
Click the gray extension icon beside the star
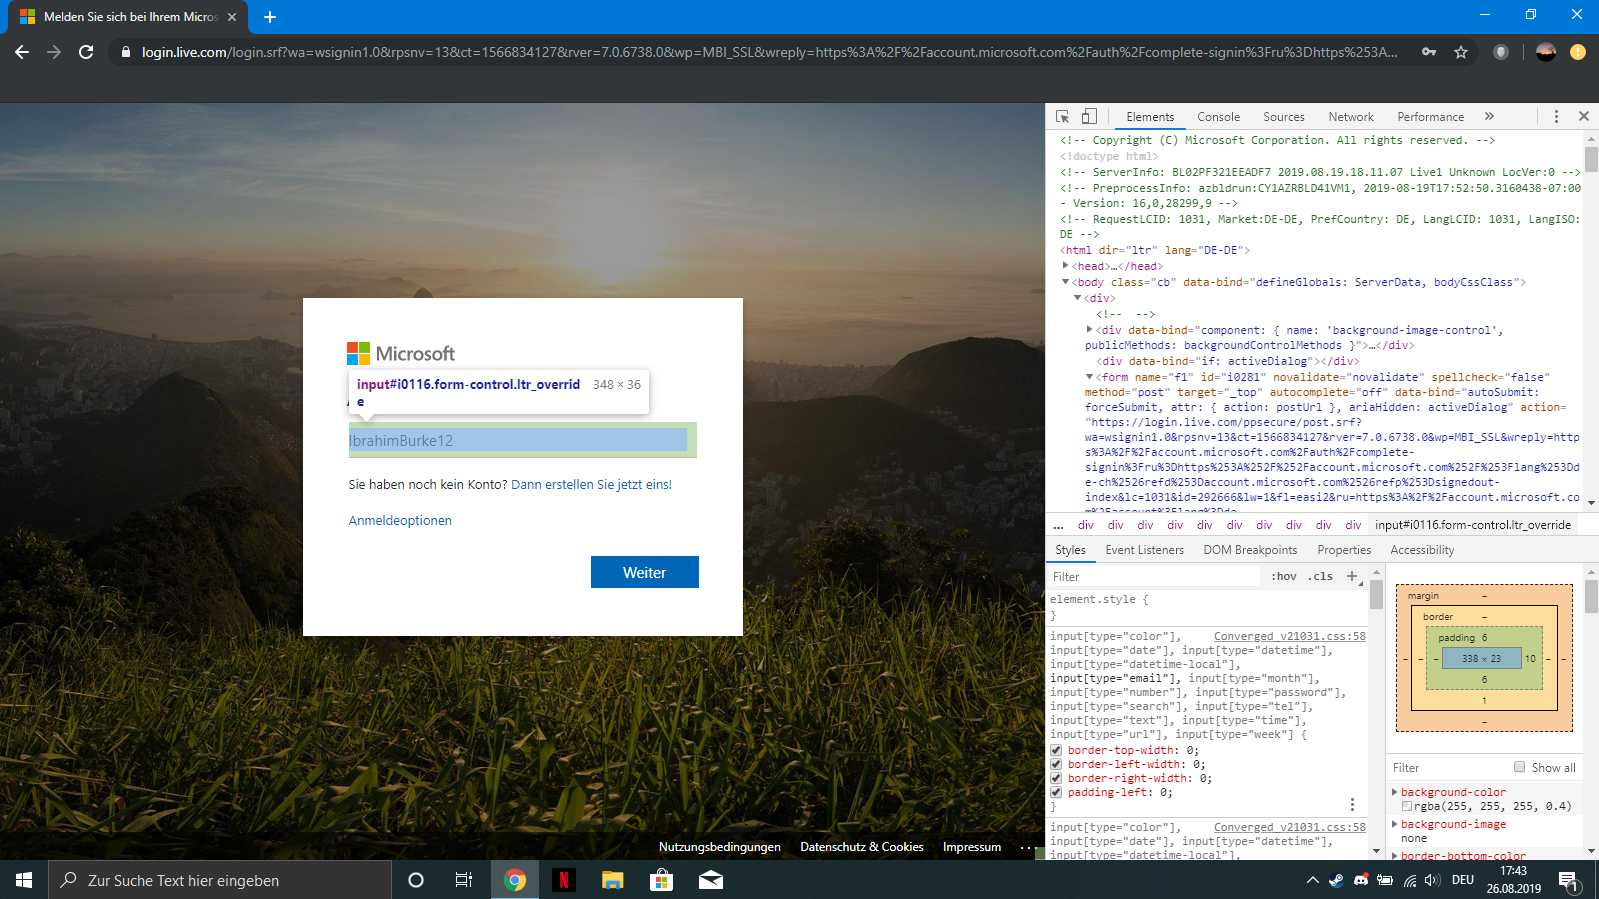coord(1501,52)
